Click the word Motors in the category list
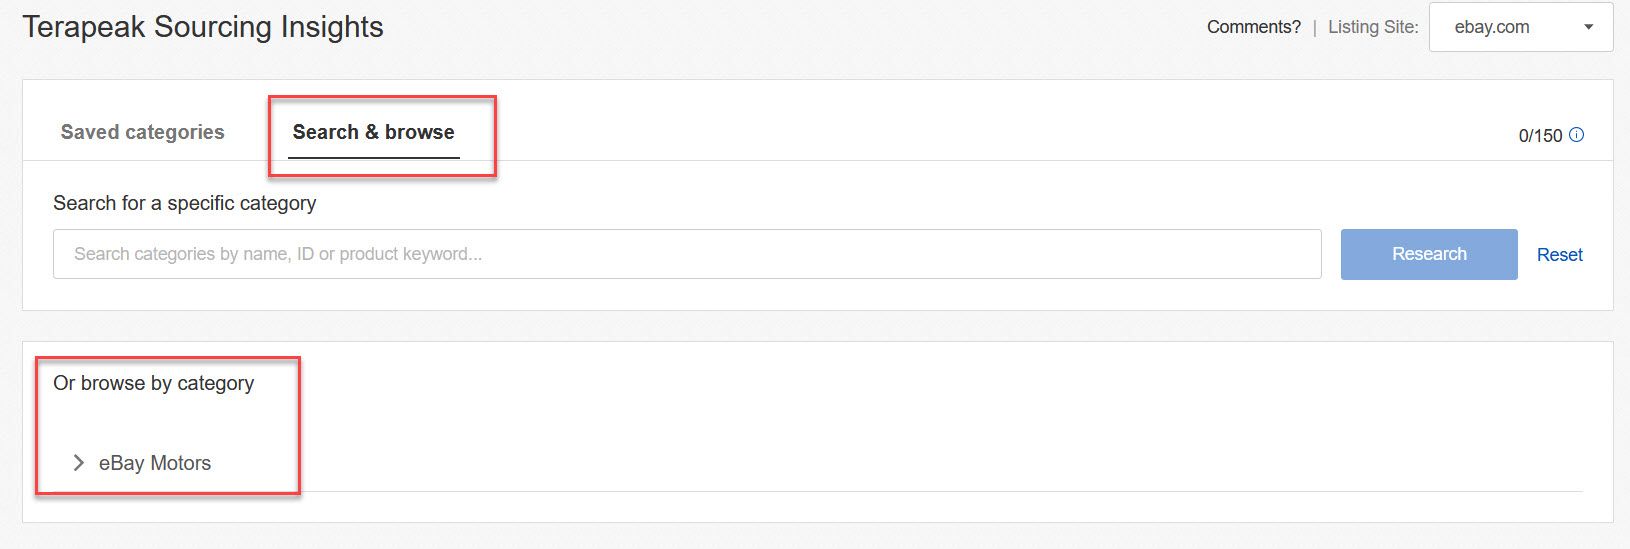The height and width of the screenshot is (549, 1630). pos(181,463)
